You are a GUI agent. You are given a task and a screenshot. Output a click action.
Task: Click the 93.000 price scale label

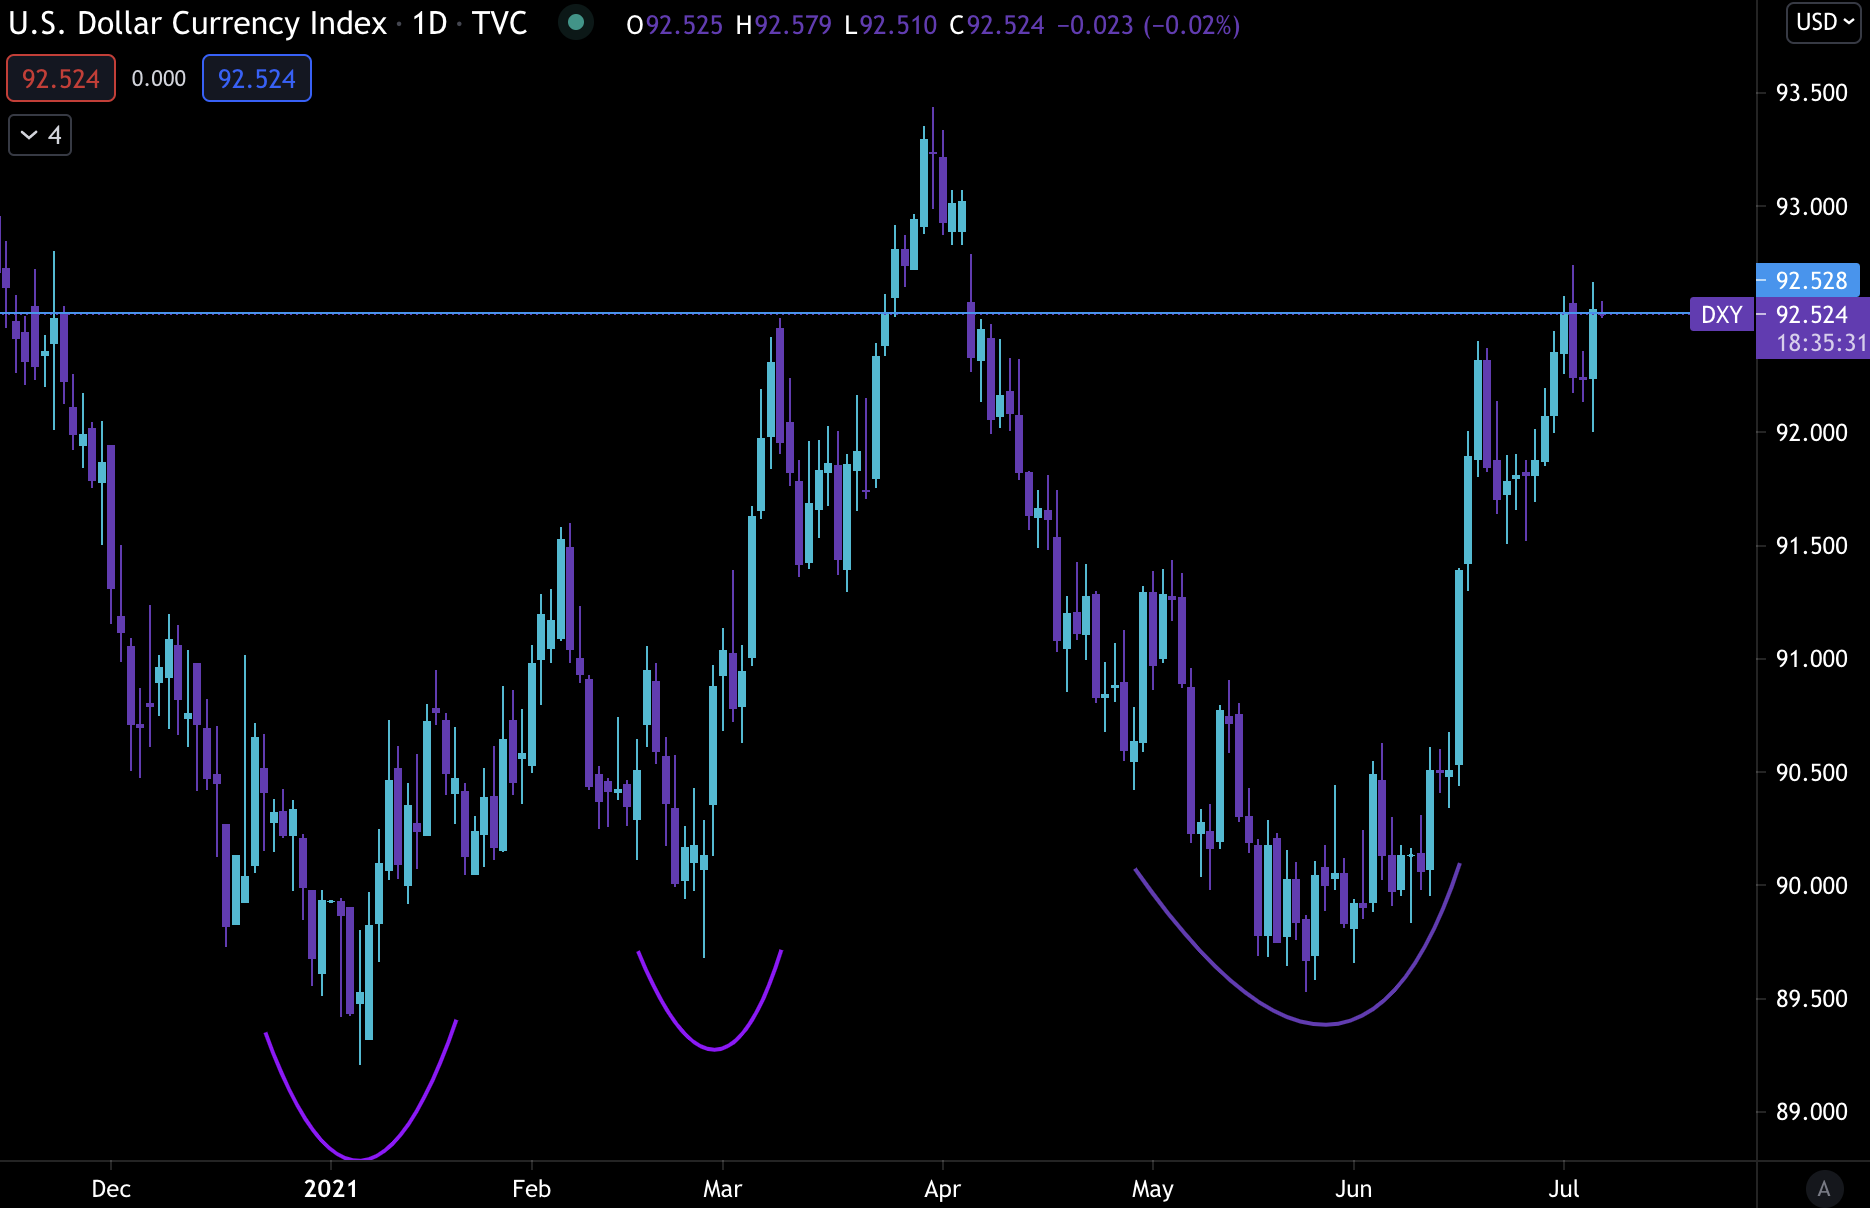point(1811,207)
